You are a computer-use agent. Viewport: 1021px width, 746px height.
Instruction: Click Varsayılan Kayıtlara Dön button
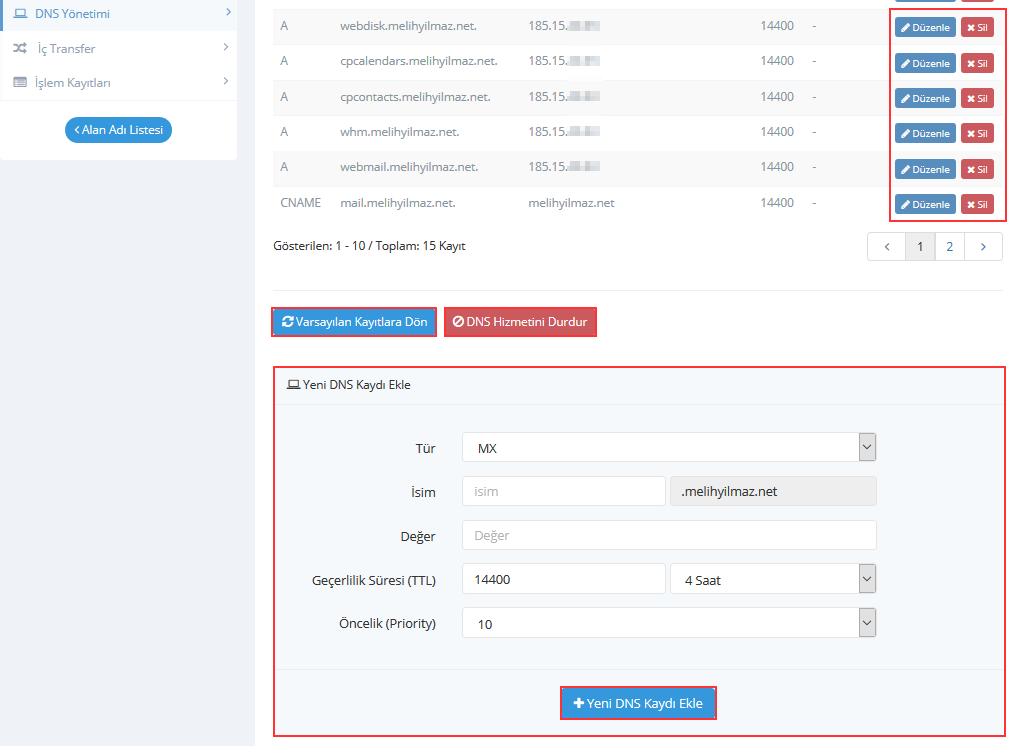point(354,322)
